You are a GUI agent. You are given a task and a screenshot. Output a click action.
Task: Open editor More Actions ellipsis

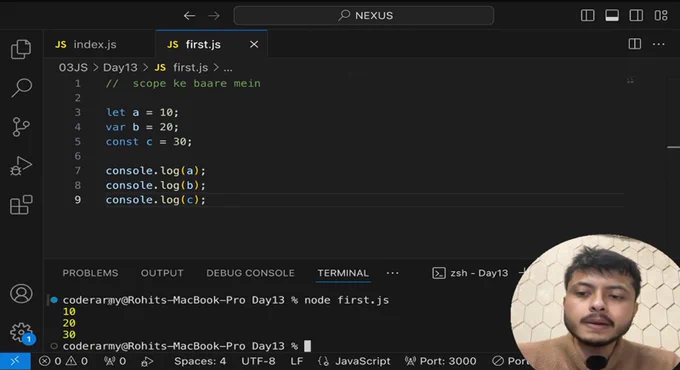tap(658, 44)
